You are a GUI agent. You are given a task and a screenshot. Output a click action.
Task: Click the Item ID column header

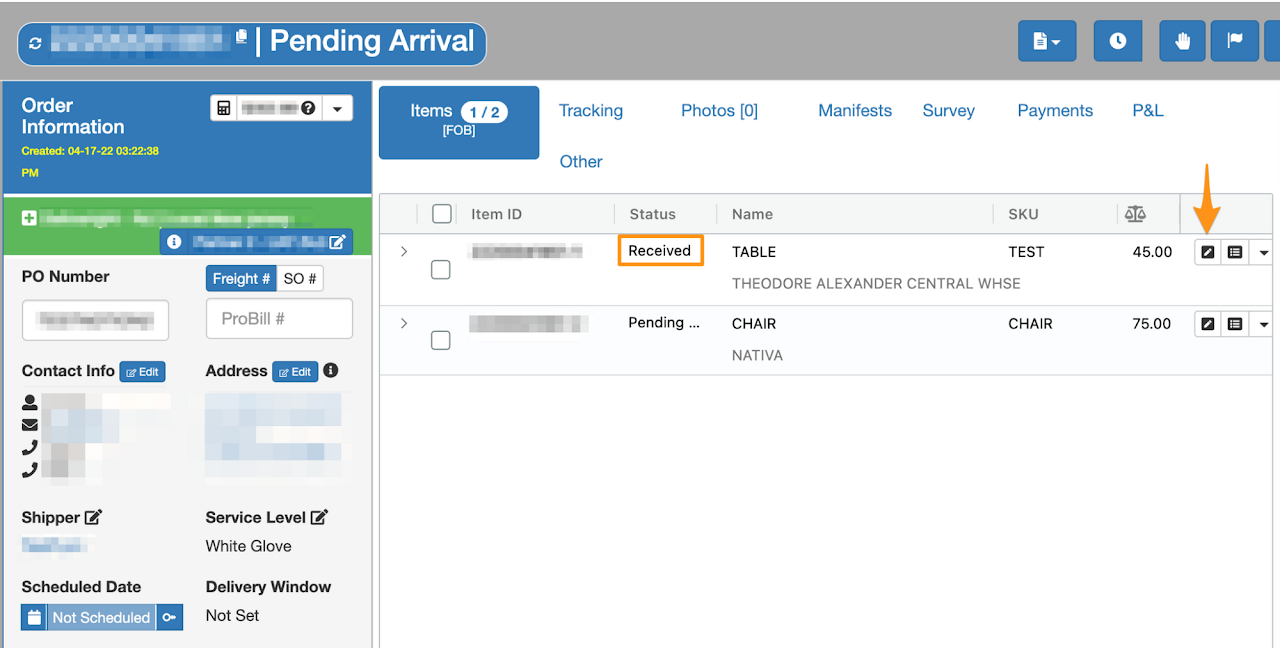click(x=496, y=214)
